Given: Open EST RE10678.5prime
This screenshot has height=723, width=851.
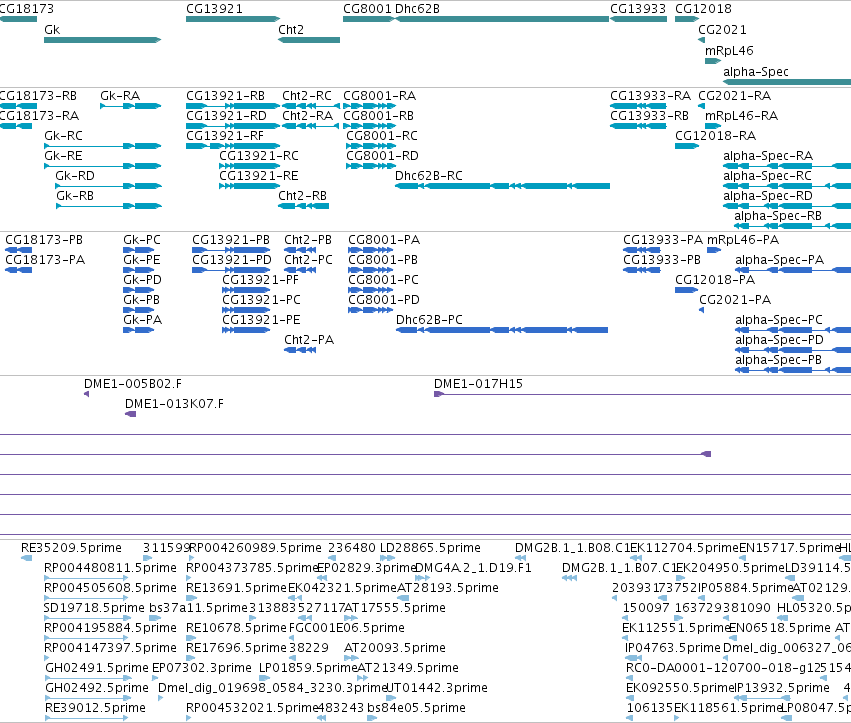Looking at the screenshot, I should (236, 628).
